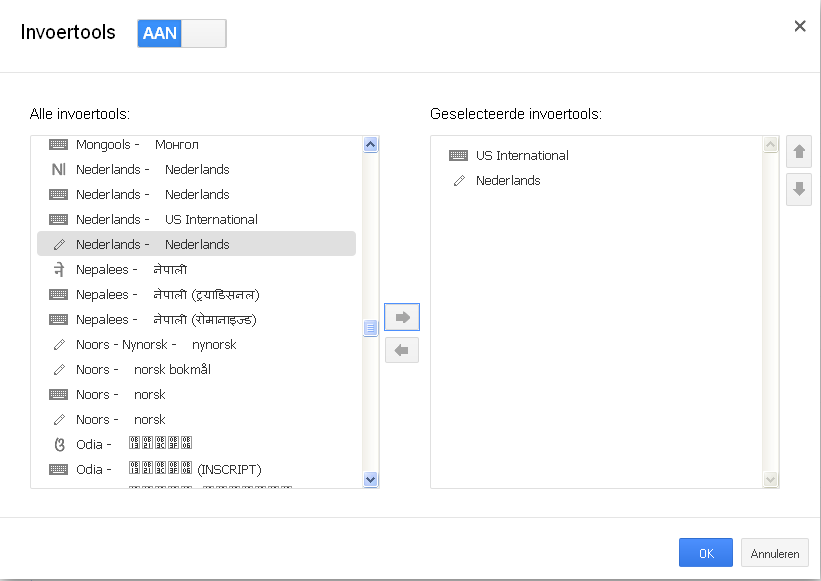Select Nederlands - US International keyboard
Screen dimensions: 821x581
(x=166, y=220)
